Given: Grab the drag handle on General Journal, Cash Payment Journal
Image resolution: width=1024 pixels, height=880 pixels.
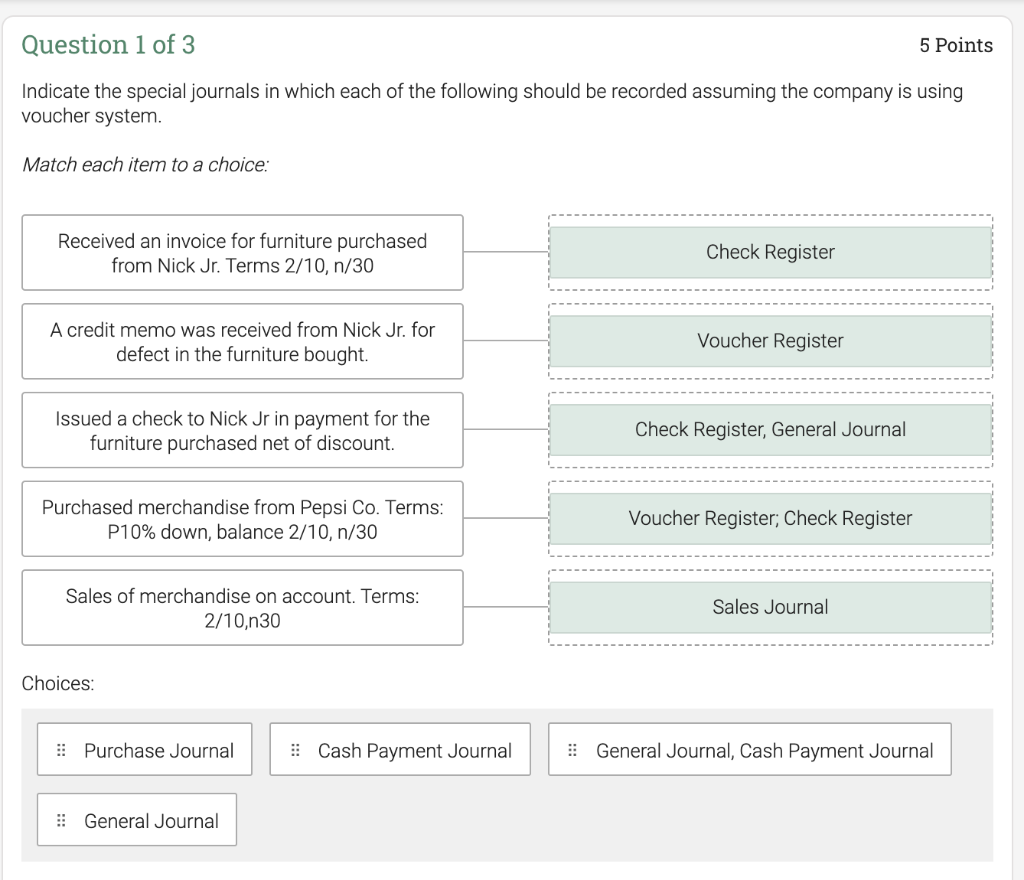Looking at the screenshot, I should click(573, 750).
